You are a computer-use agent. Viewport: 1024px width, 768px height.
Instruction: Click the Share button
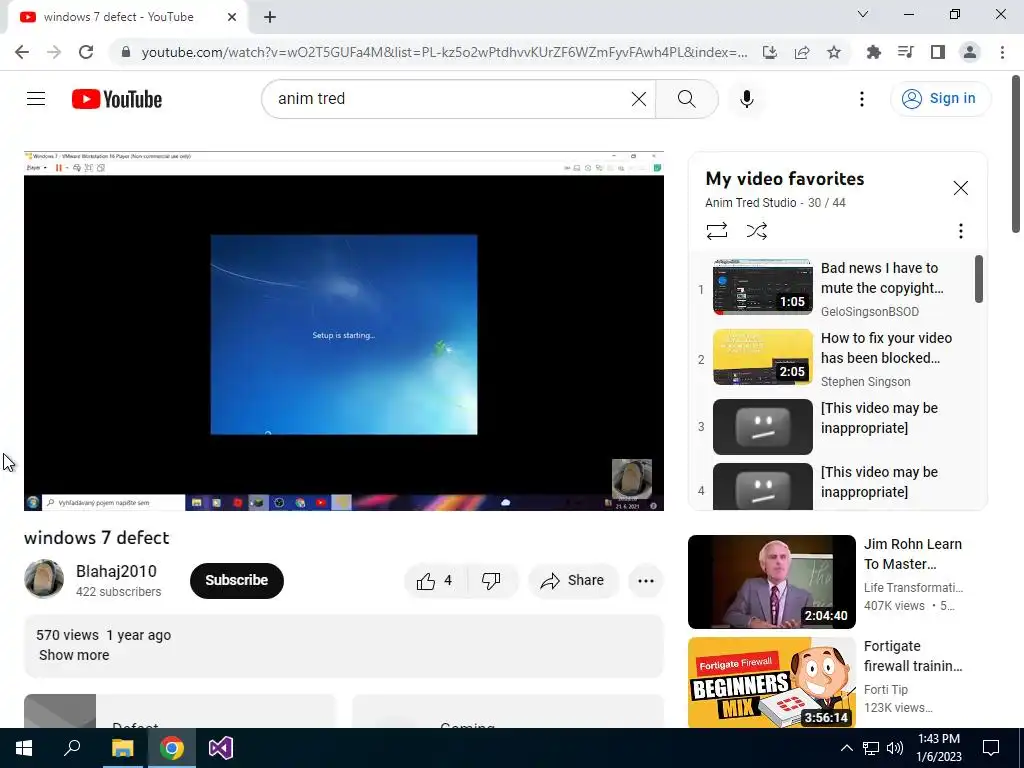point(573,580)
